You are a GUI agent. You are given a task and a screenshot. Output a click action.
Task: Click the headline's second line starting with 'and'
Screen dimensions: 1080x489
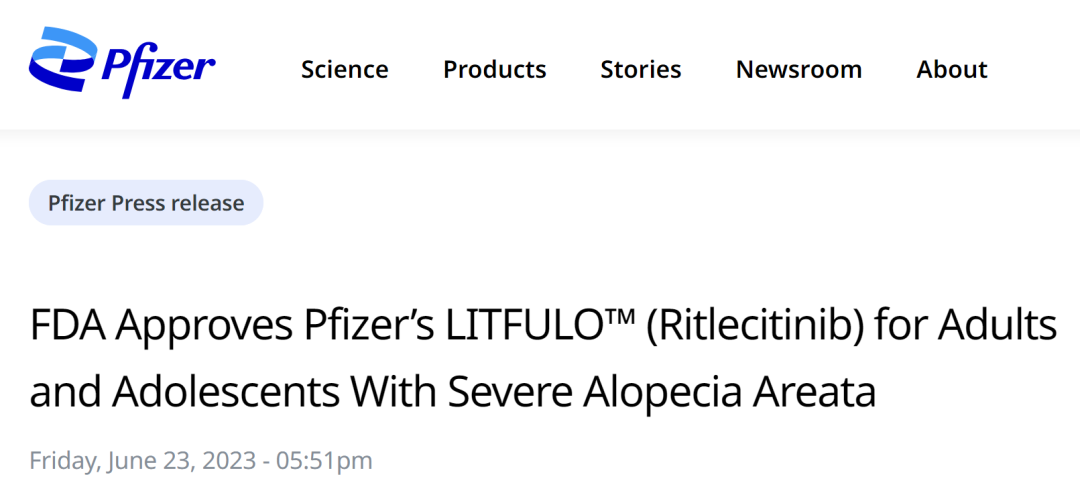tap(453, 393)
